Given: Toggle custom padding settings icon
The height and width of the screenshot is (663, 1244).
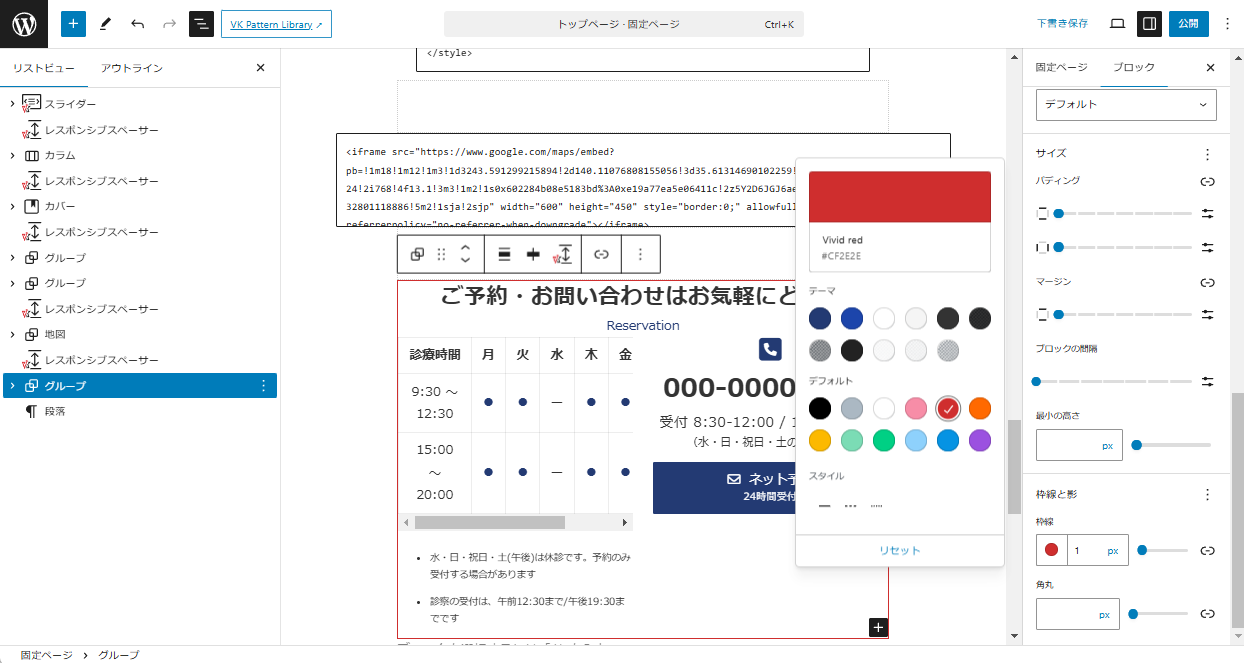Looking at the screenshot, I should (1207, 214).
